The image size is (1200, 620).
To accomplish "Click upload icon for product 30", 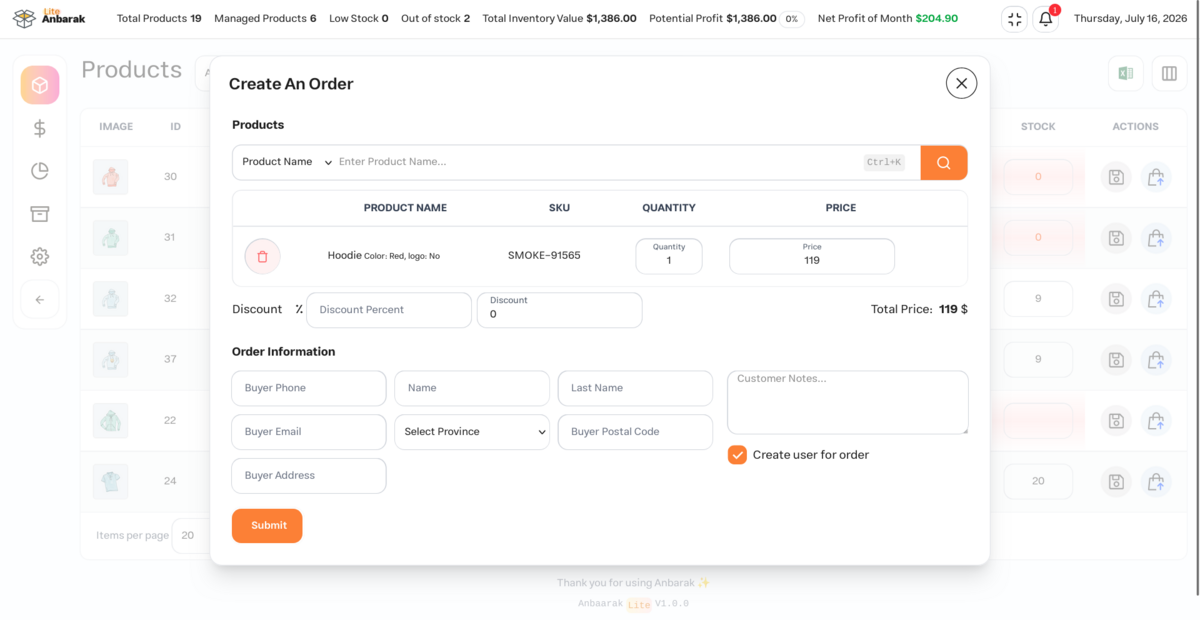I will coord(1156,177).
